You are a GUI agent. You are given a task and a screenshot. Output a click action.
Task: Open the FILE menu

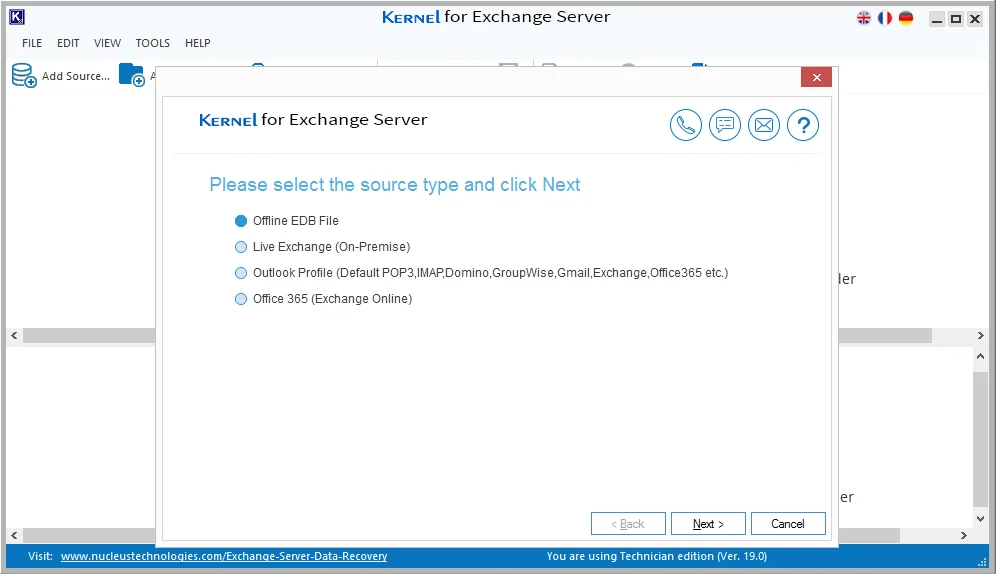pos(32,43)
